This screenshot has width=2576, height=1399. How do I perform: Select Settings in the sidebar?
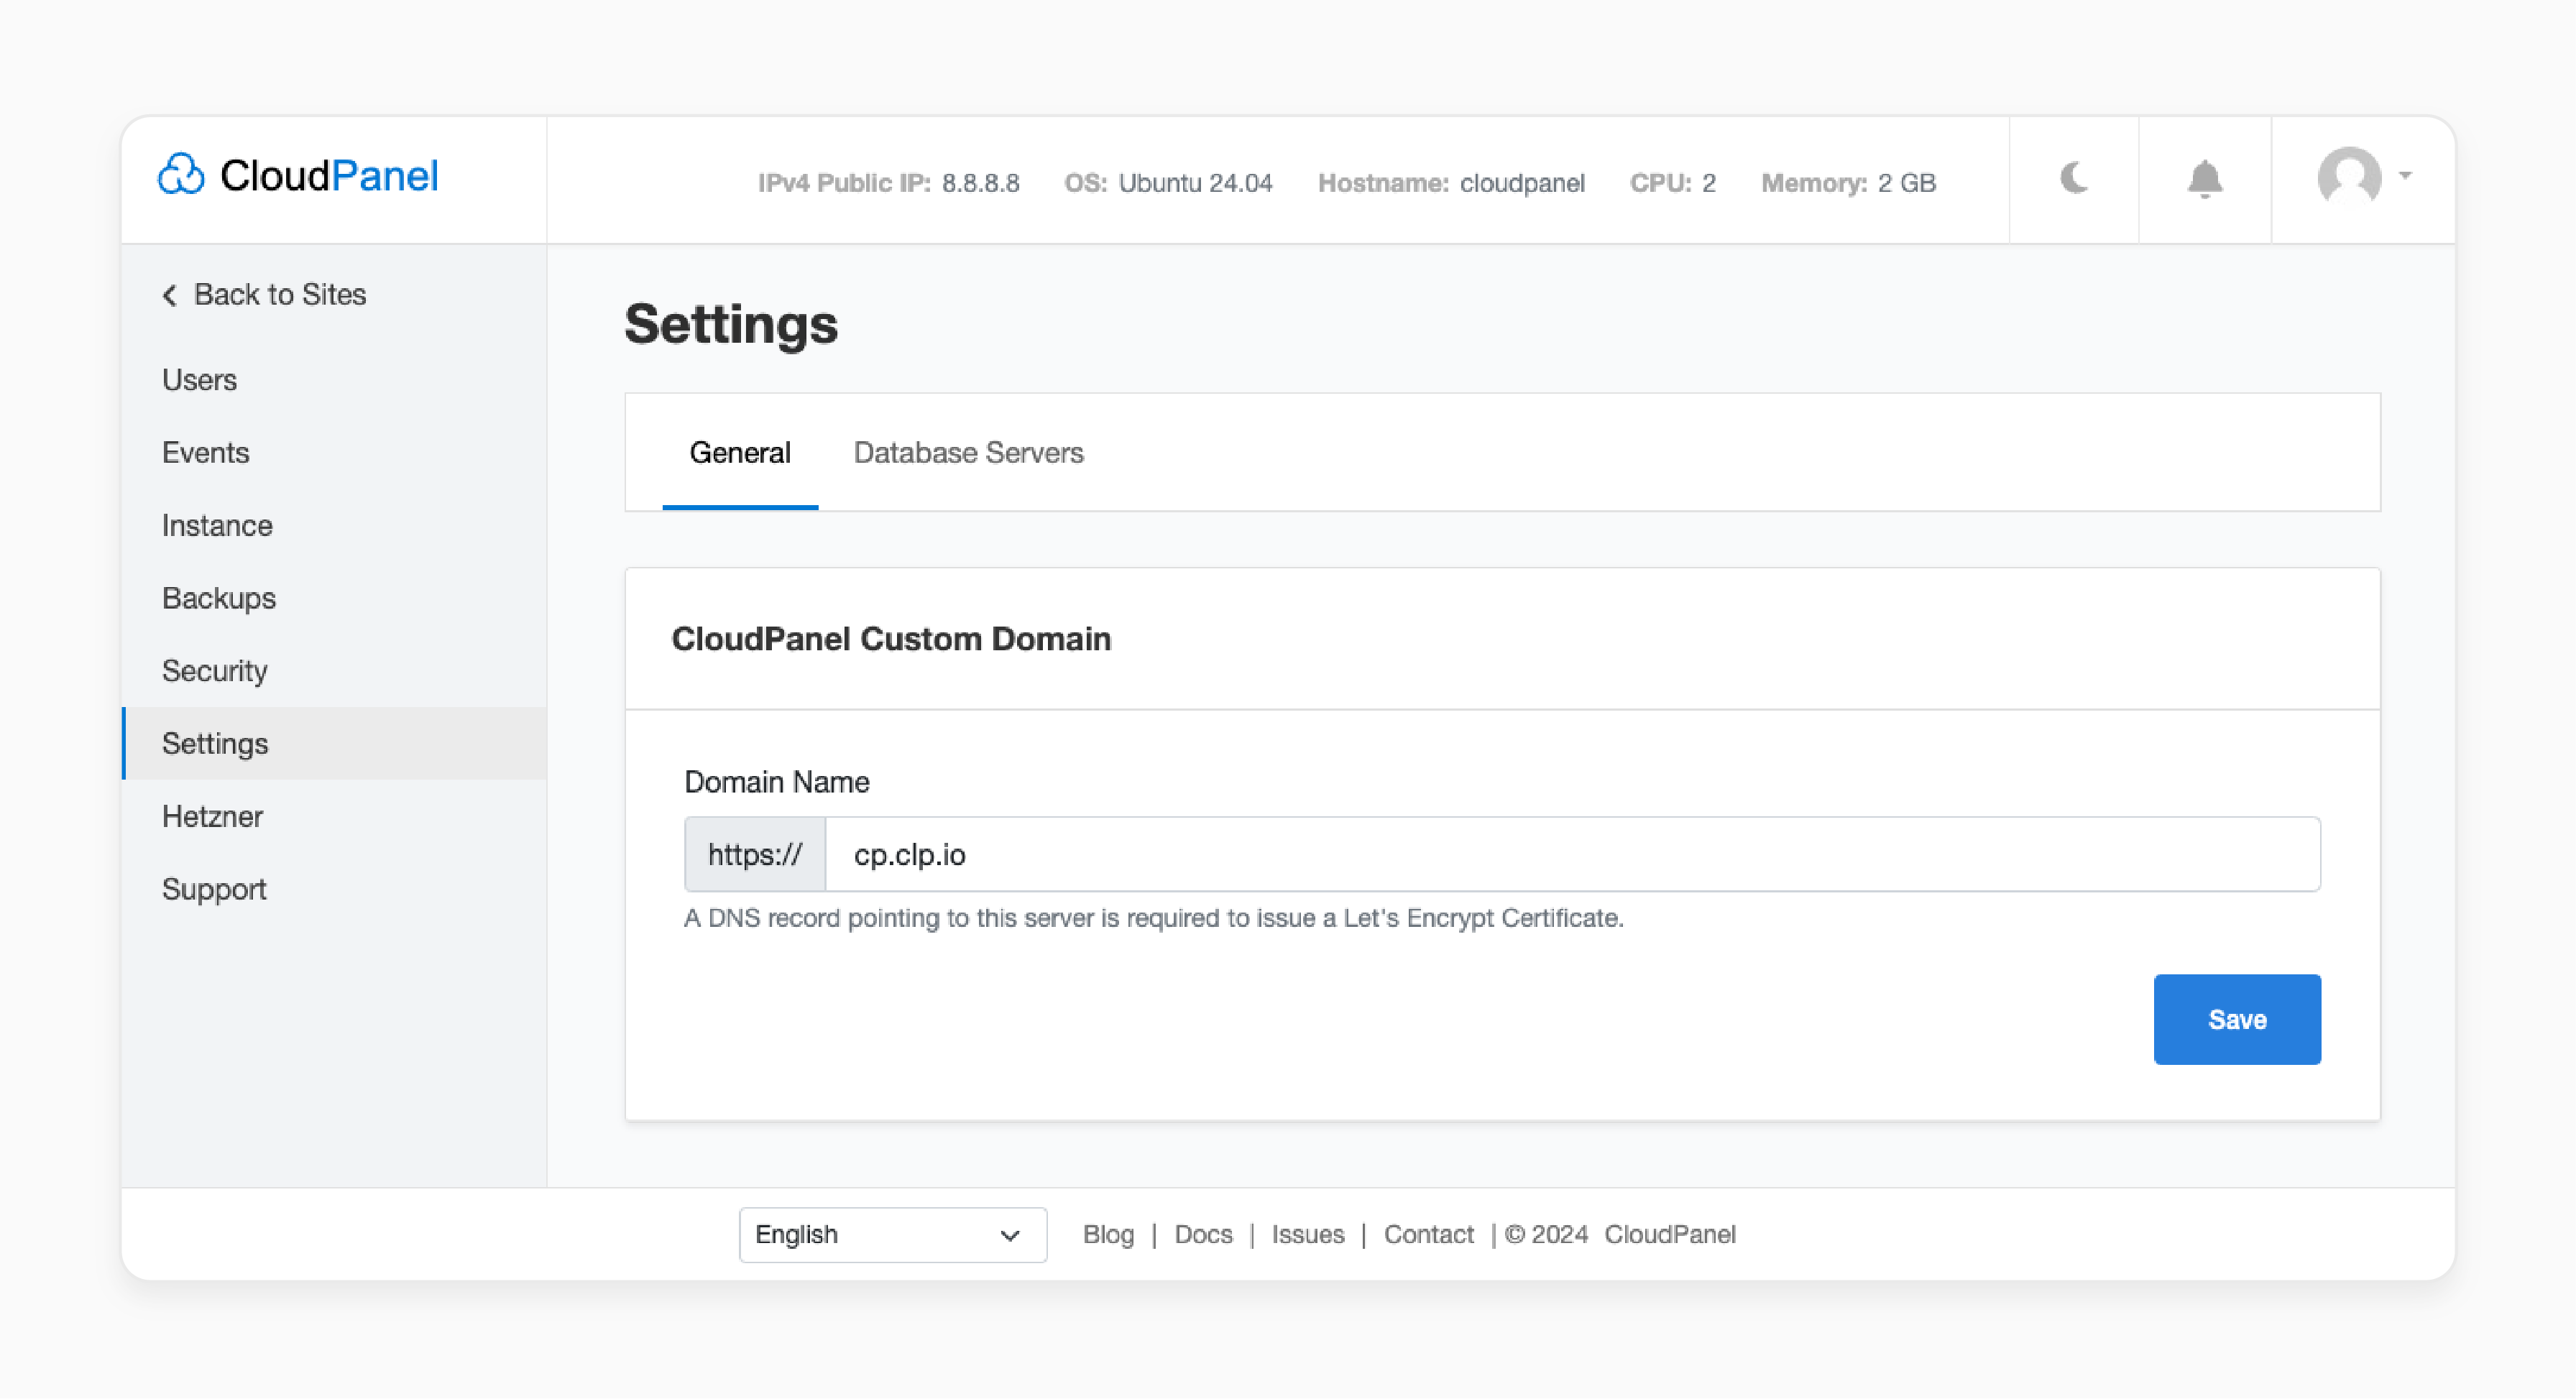point(334,743)
